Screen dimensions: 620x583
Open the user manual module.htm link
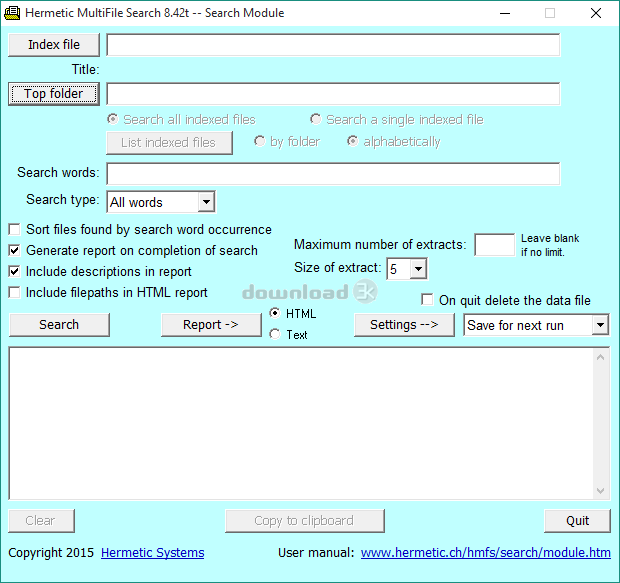(x=486, y=553)
